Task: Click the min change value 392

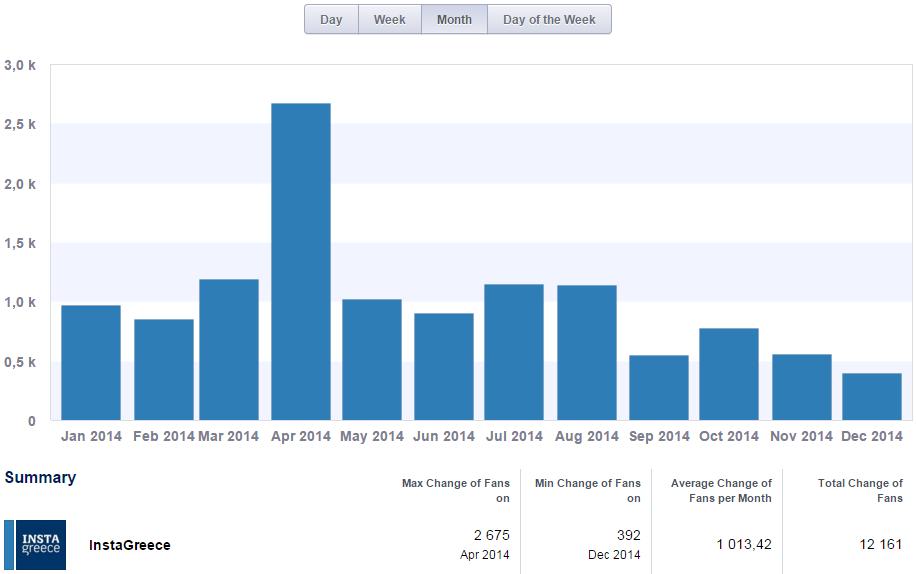Action: (x=629, y=535)
